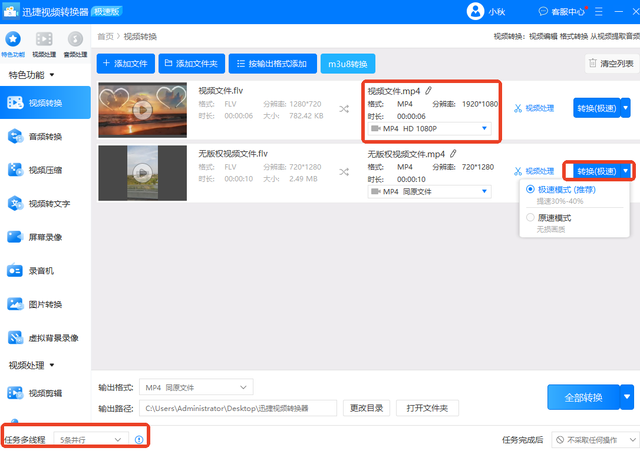Viewport: 640px width, 451px height.
Task: Expand convert mode arrow for 视频文件.flv
Action: [626, 108]
